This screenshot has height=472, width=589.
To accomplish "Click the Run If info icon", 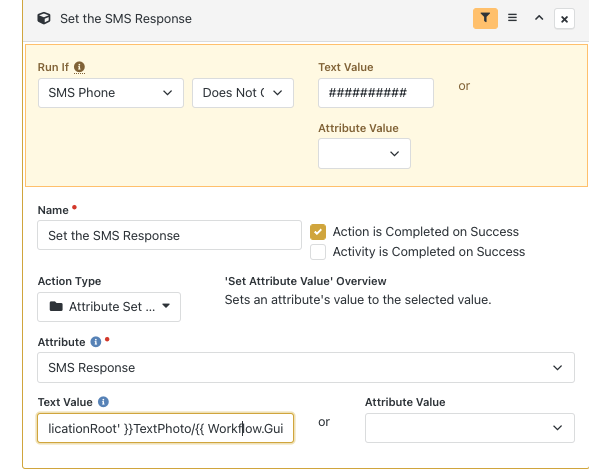I will click(x=79, y=67).
